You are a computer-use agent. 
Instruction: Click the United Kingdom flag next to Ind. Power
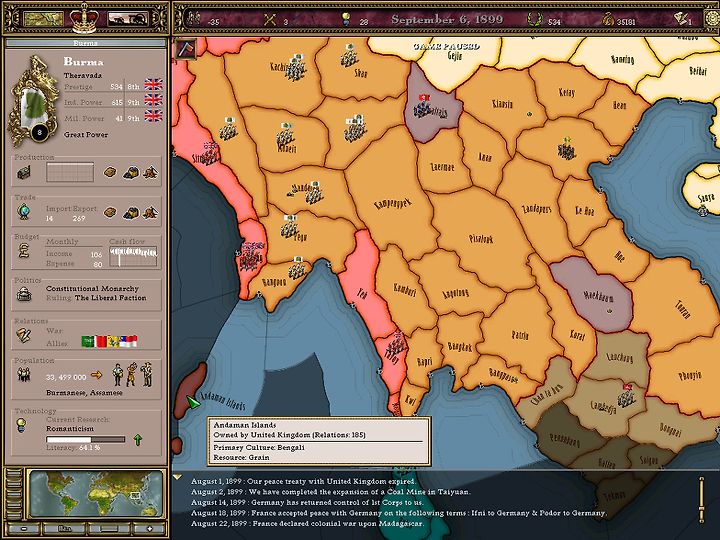point(153,100)
